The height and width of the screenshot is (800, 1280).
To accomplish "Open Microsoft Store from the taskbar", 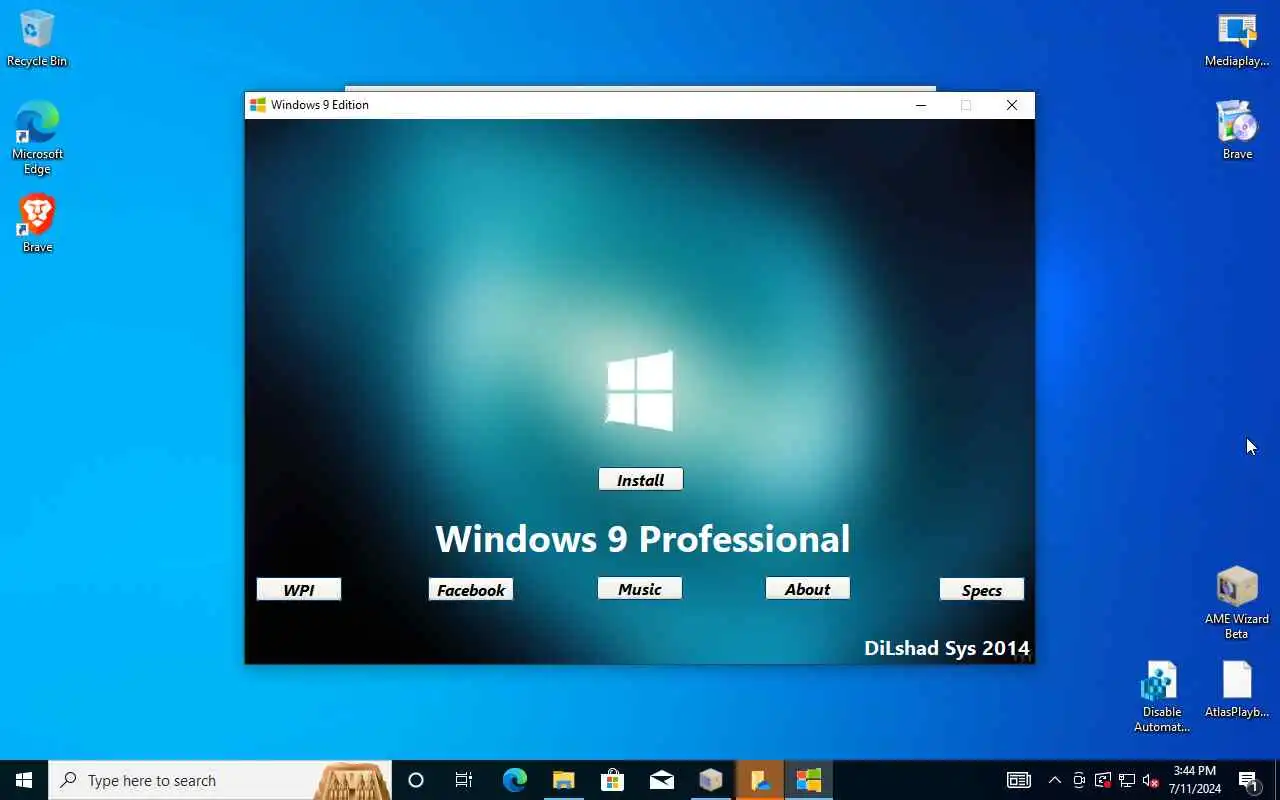I will (x=612, y=780).
